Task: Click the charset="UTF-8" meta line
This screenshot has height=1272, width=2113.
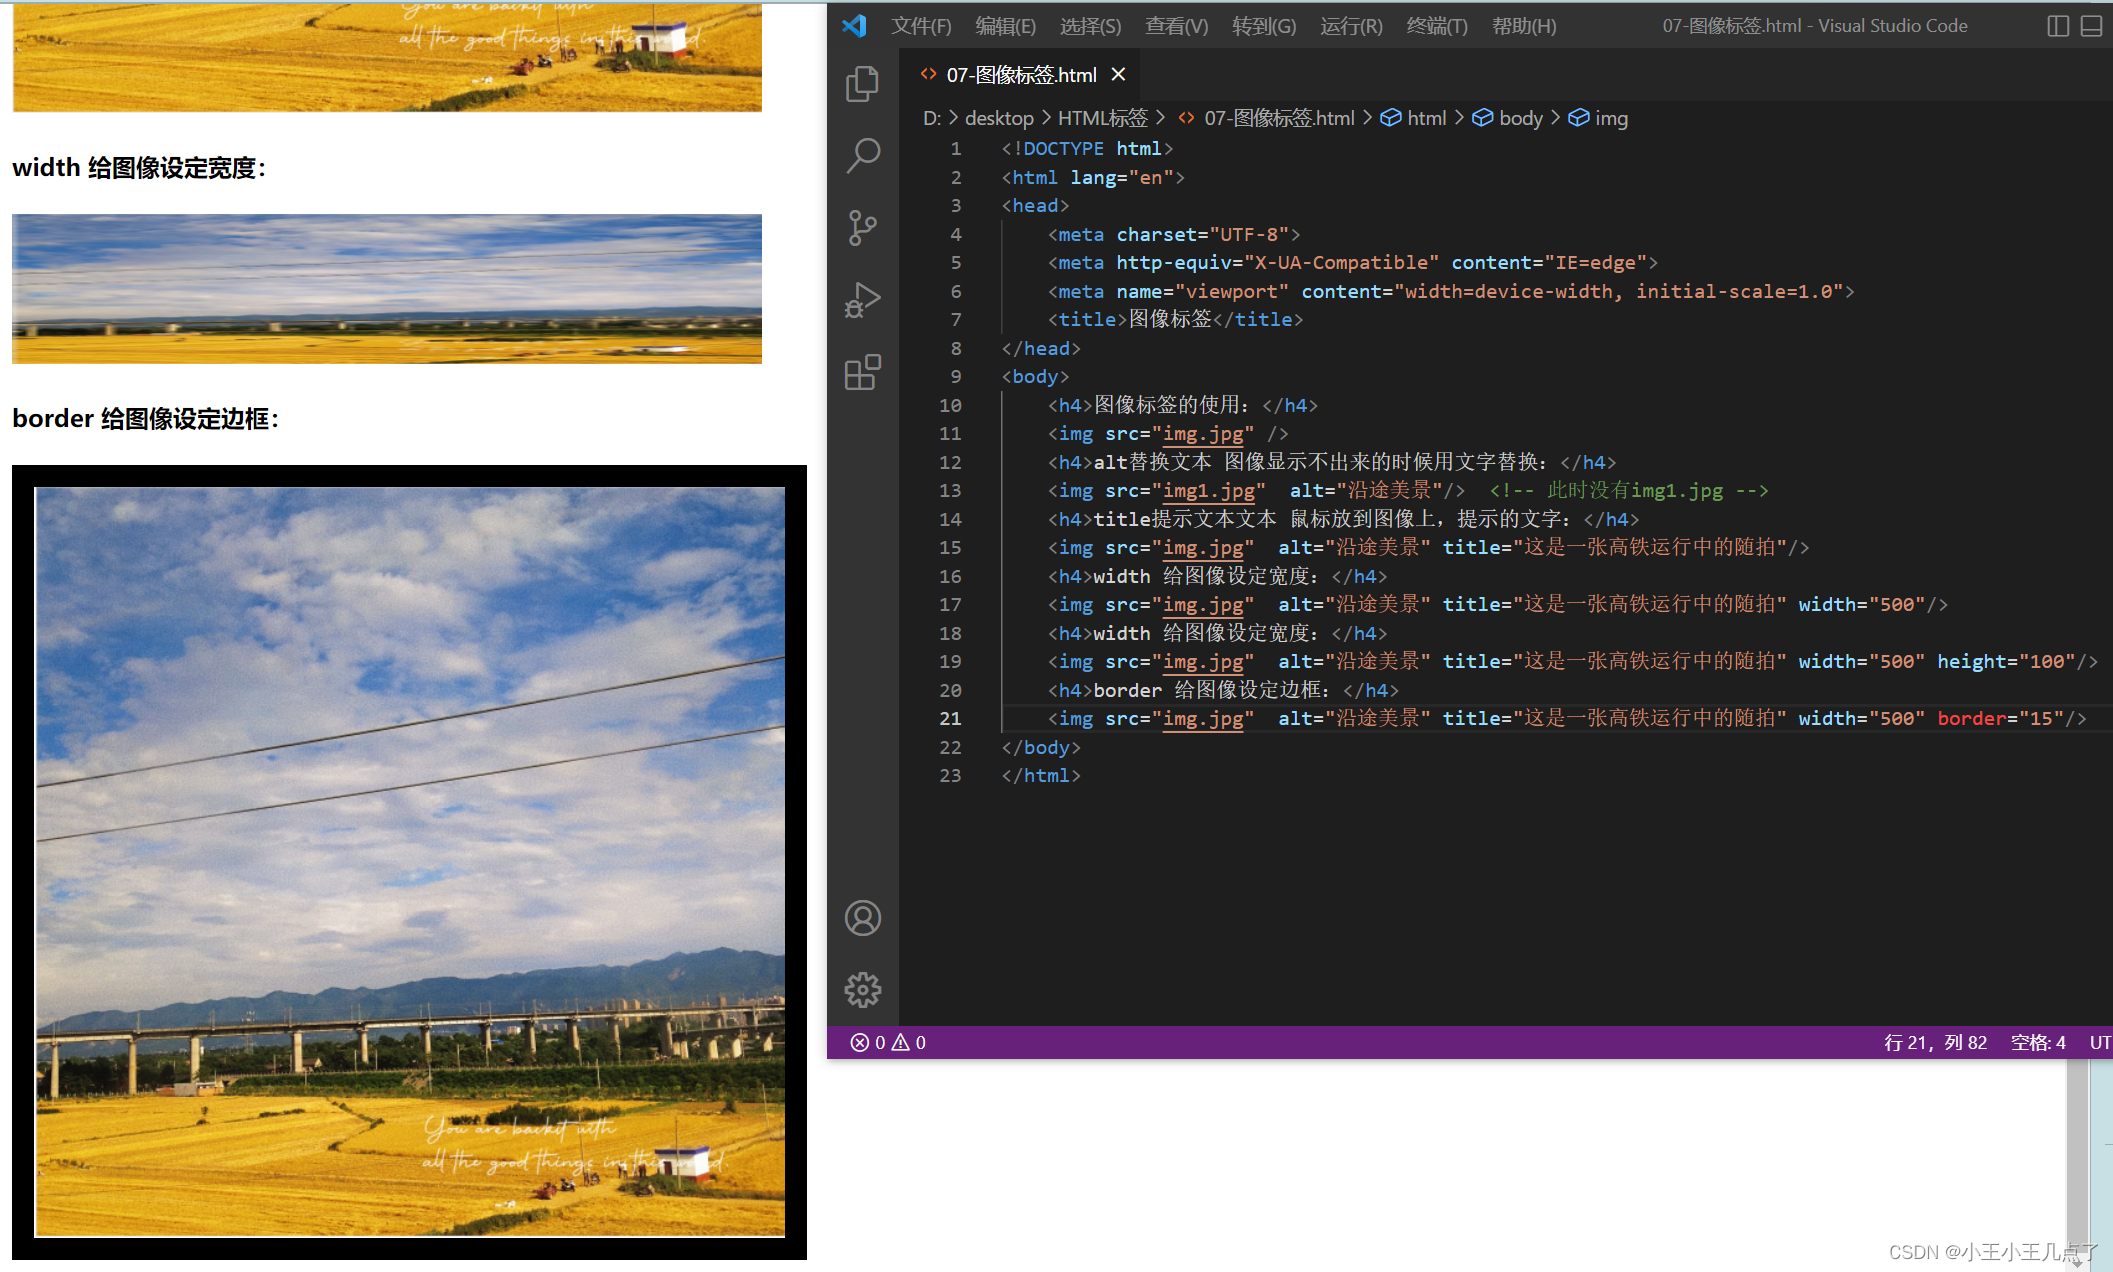Action: (1174, 234)
